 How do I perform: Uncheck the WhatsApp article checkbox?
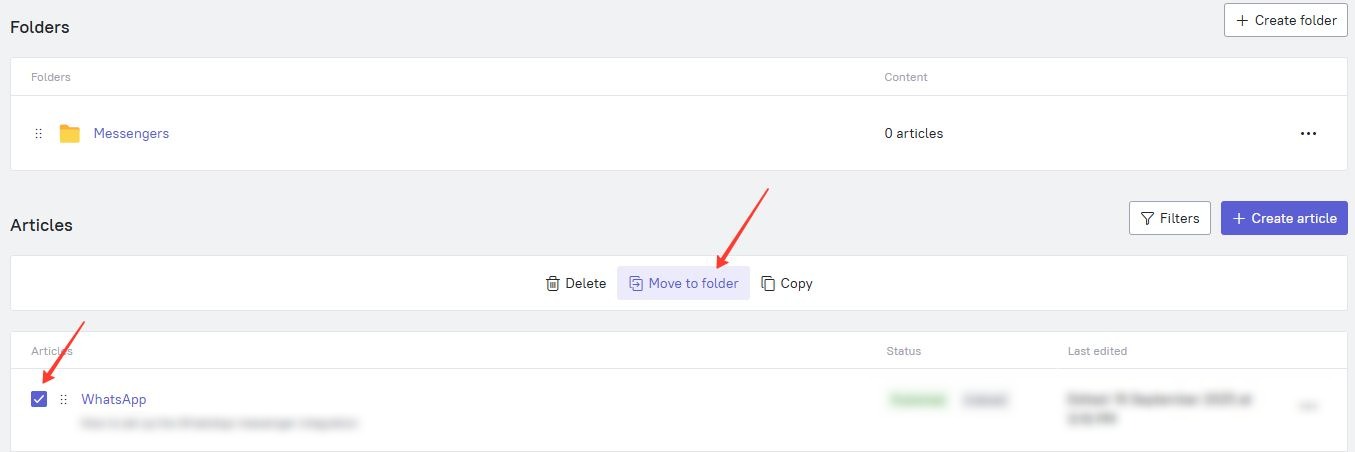pos(39,400)
